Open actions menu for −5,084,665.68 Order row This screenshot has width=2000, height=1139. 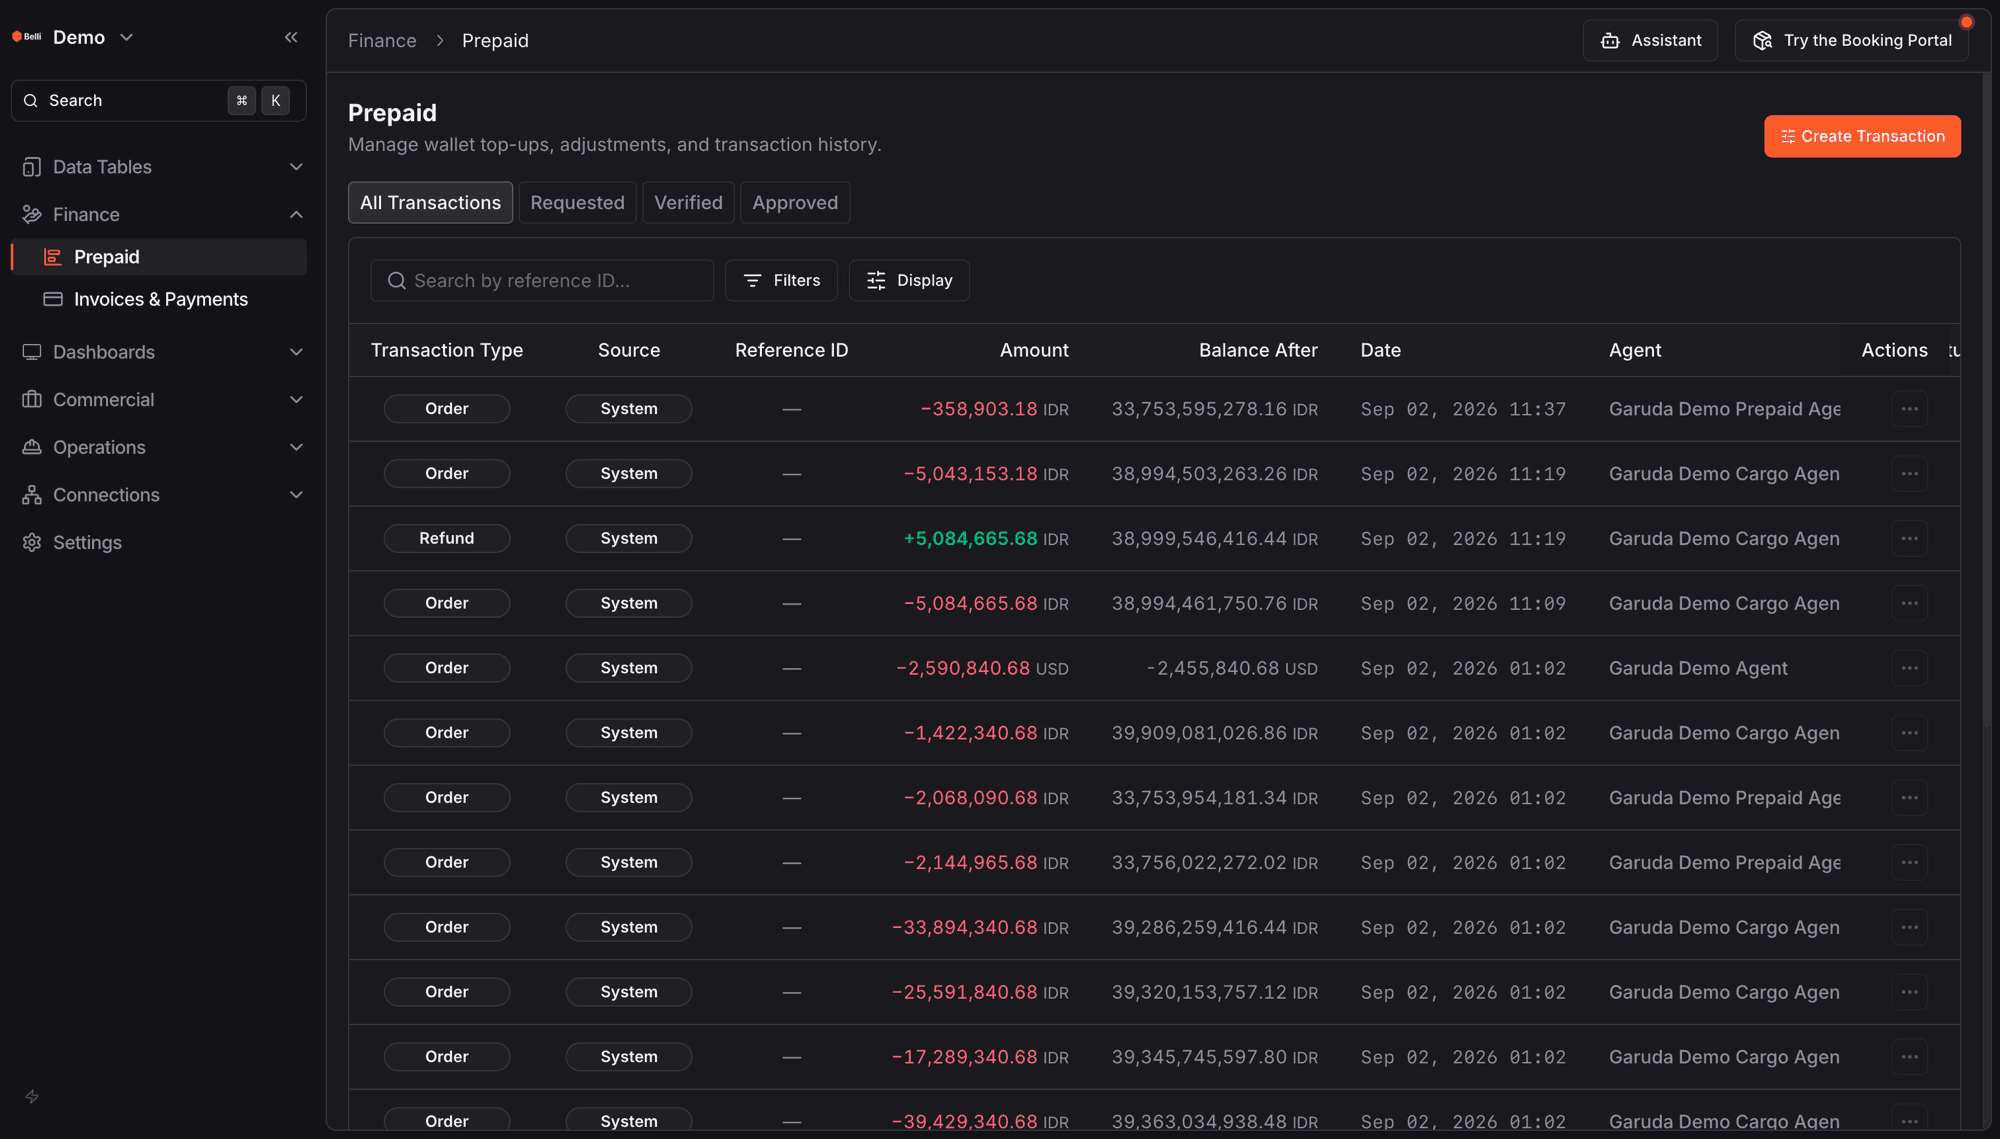click(1909, 603)
